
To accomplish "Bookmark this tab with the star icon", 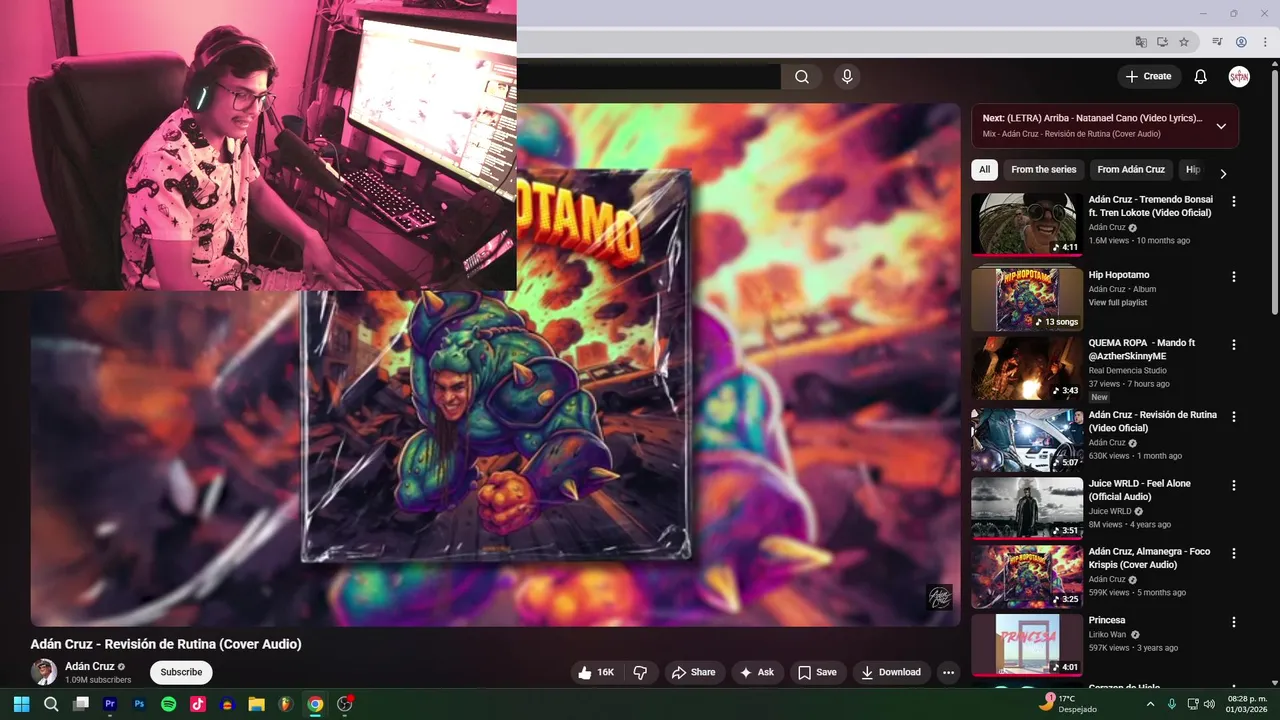I will pyautogui.click(x=1184, y=42).
